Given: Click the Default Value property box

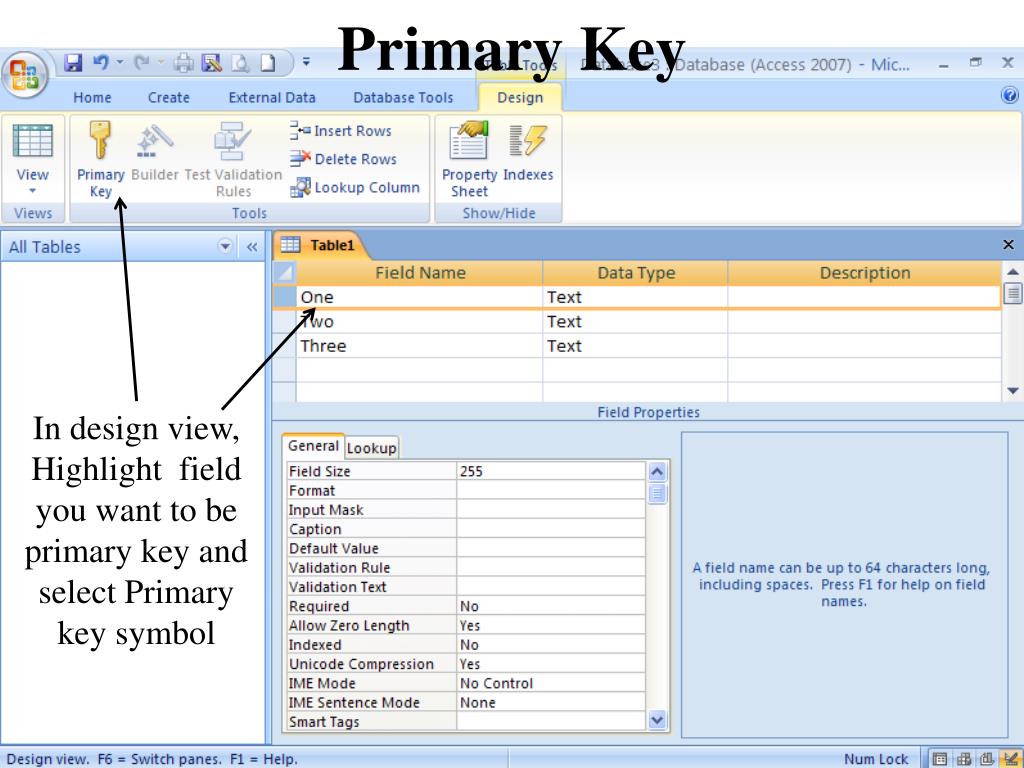Looking at the screenshot, I should pyautogui.click(x=551, y=549).
